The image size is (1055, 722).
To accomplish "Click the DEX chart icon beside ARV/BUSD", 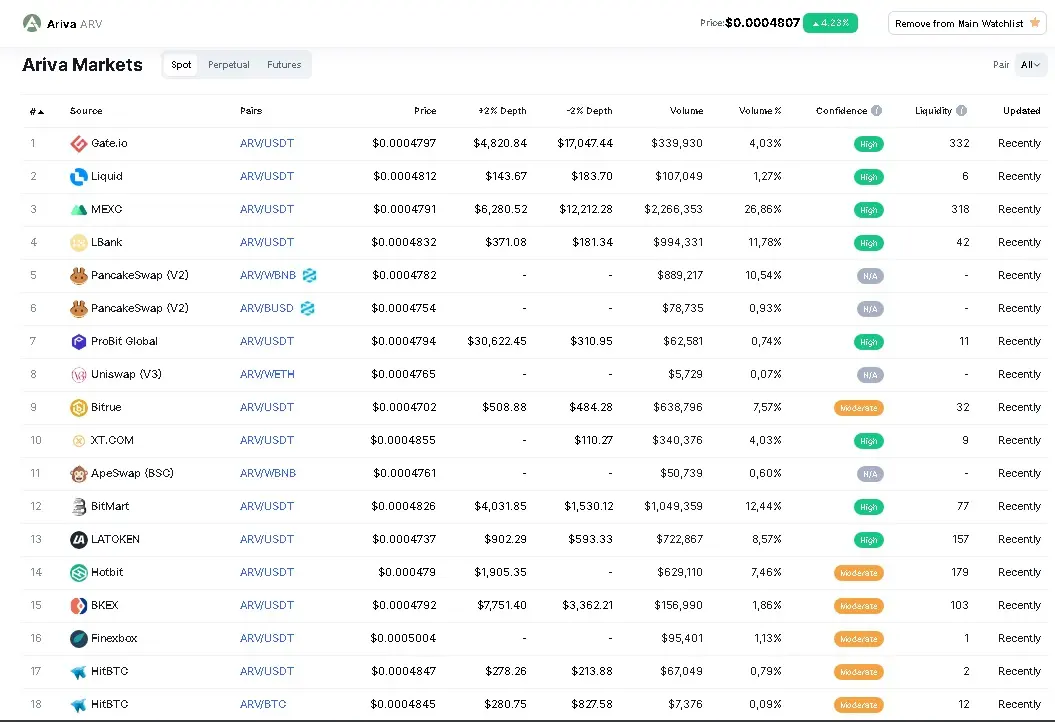I will tap(307, 308).
